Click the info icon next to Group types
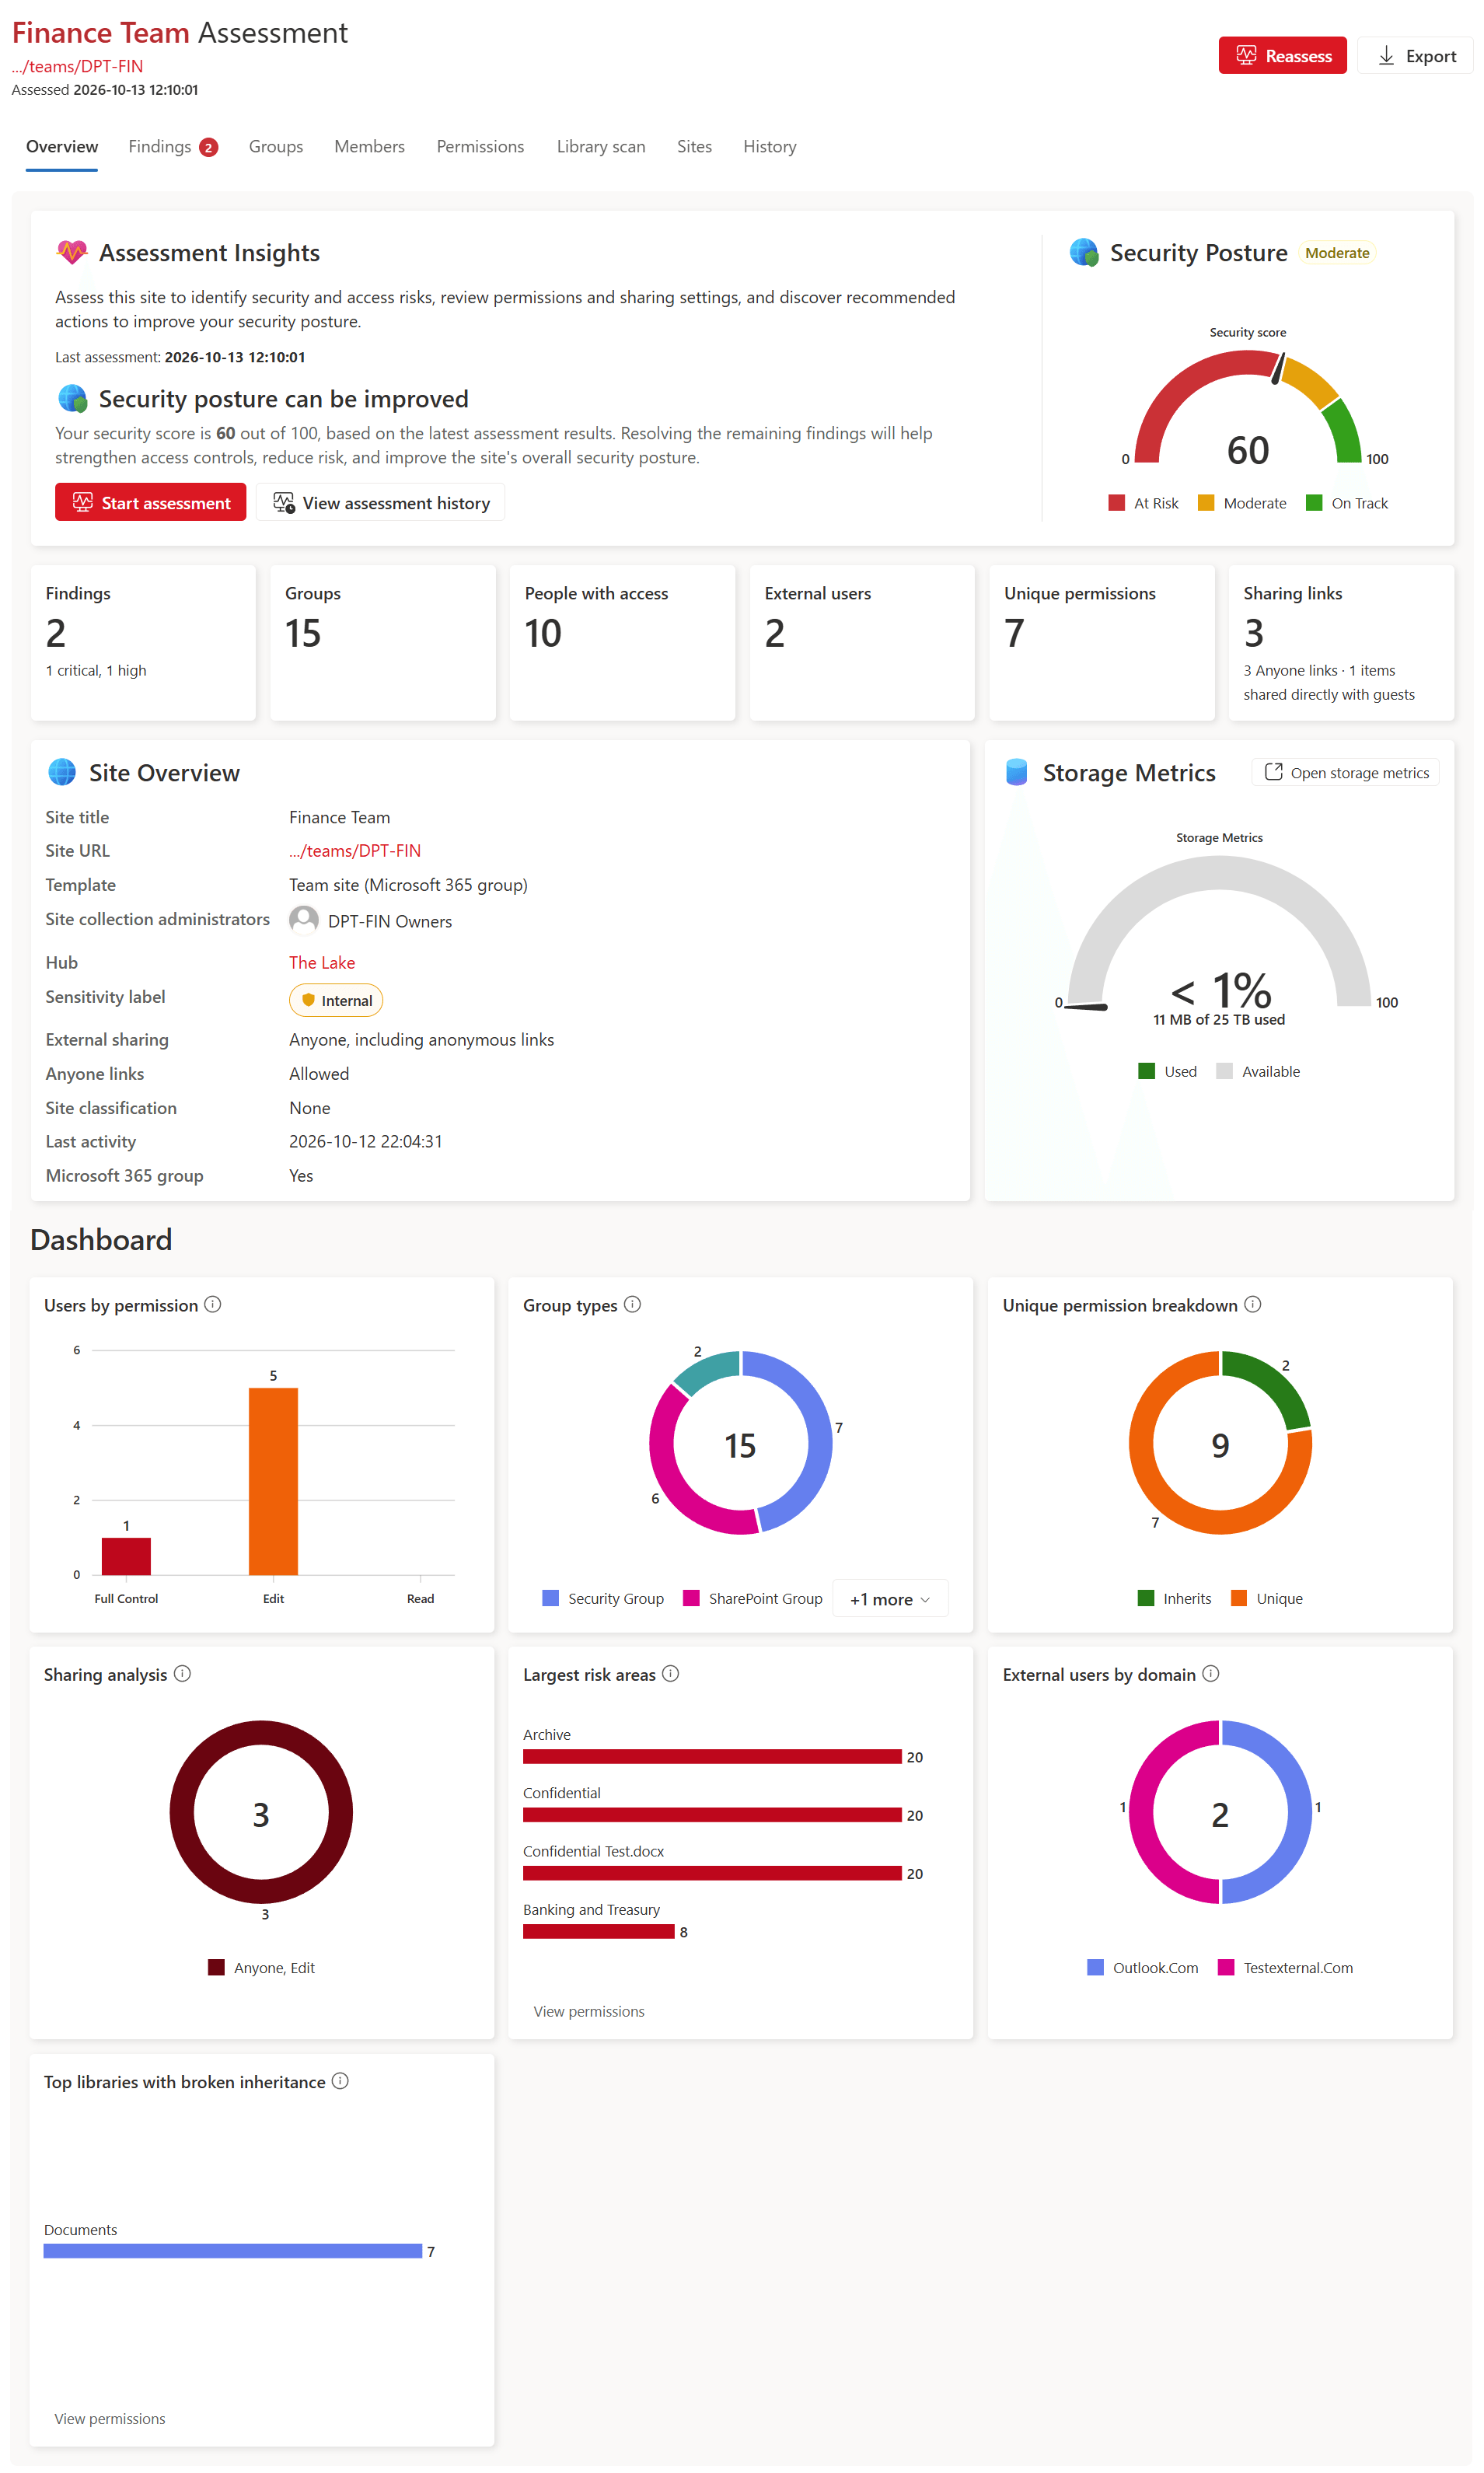Viewport: 1484px width, 2473px height. (x=632, y=1305)
